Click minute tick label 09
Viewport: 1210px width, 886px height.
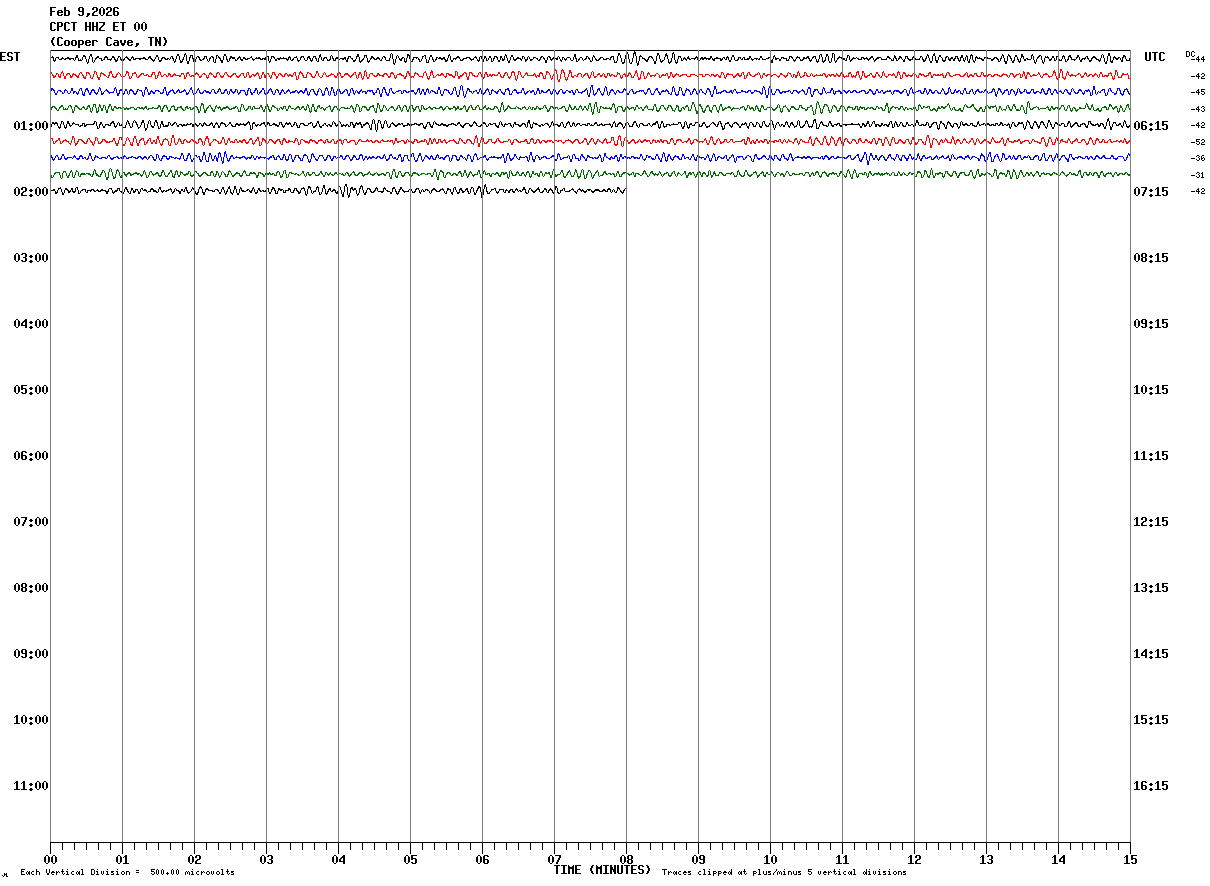[x=698, y=859]
